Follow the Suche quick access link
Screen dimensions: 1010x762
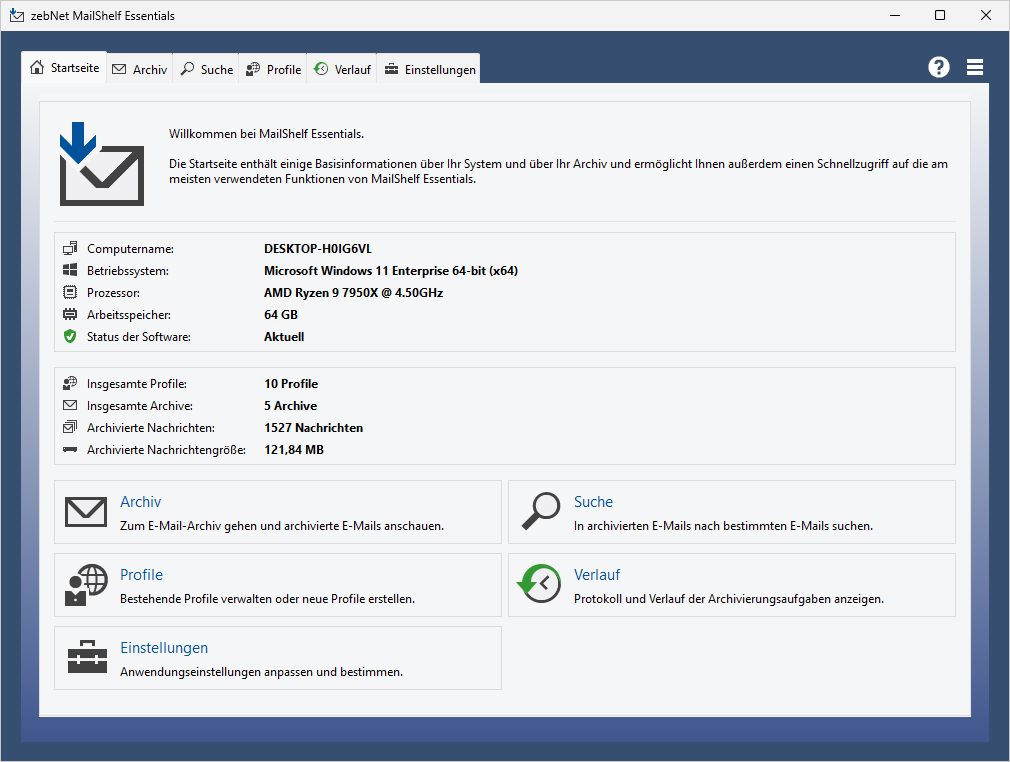pyautogui.click(x=593, y=502)
